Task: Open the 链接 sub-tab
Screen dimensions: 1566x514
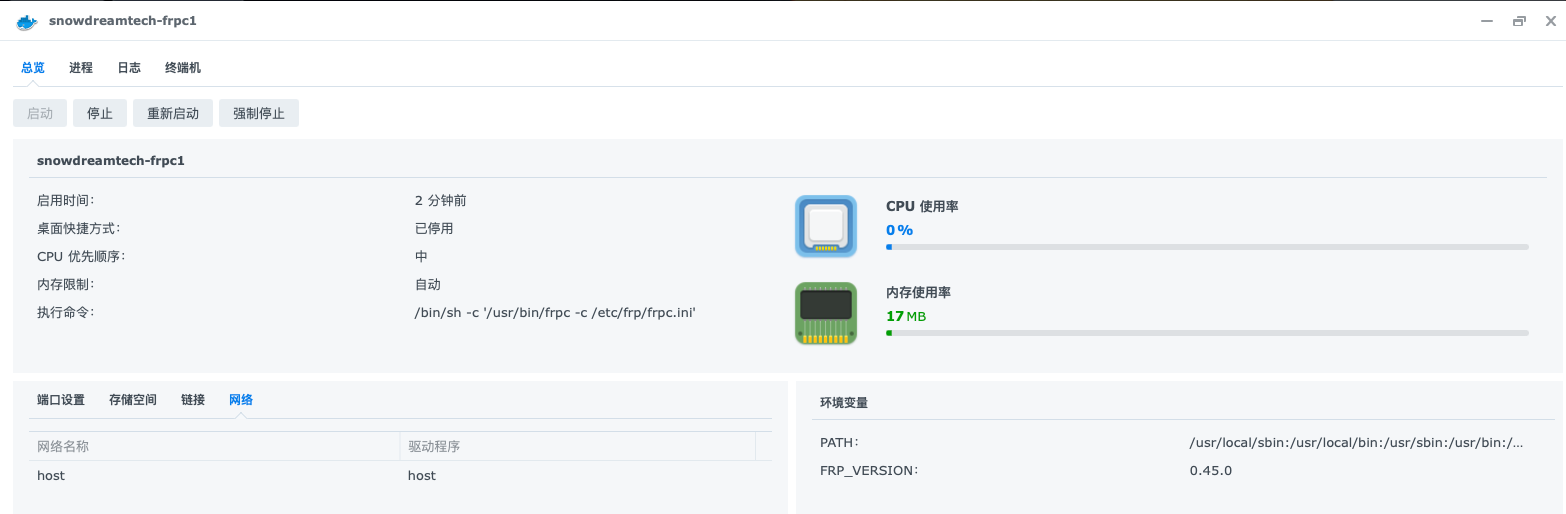Action: coord(193,400)
